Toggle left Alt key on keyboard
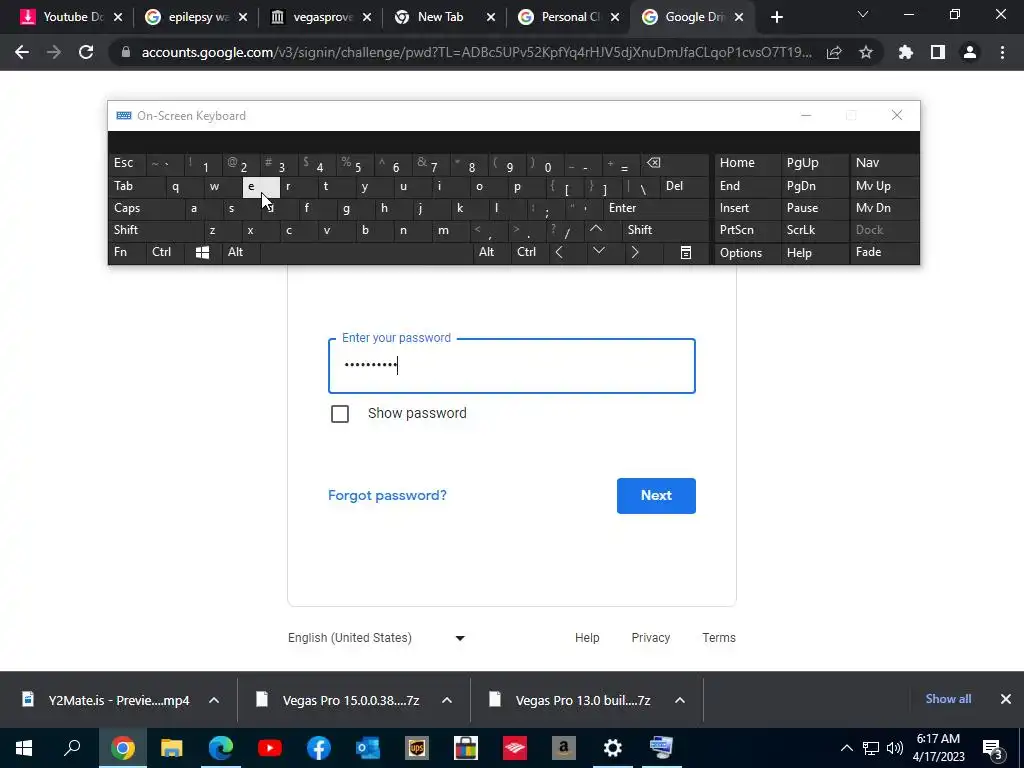Image resolution: width=1024 pixels, height=768 pixels. pyautogui.click(x=241, y=252)
